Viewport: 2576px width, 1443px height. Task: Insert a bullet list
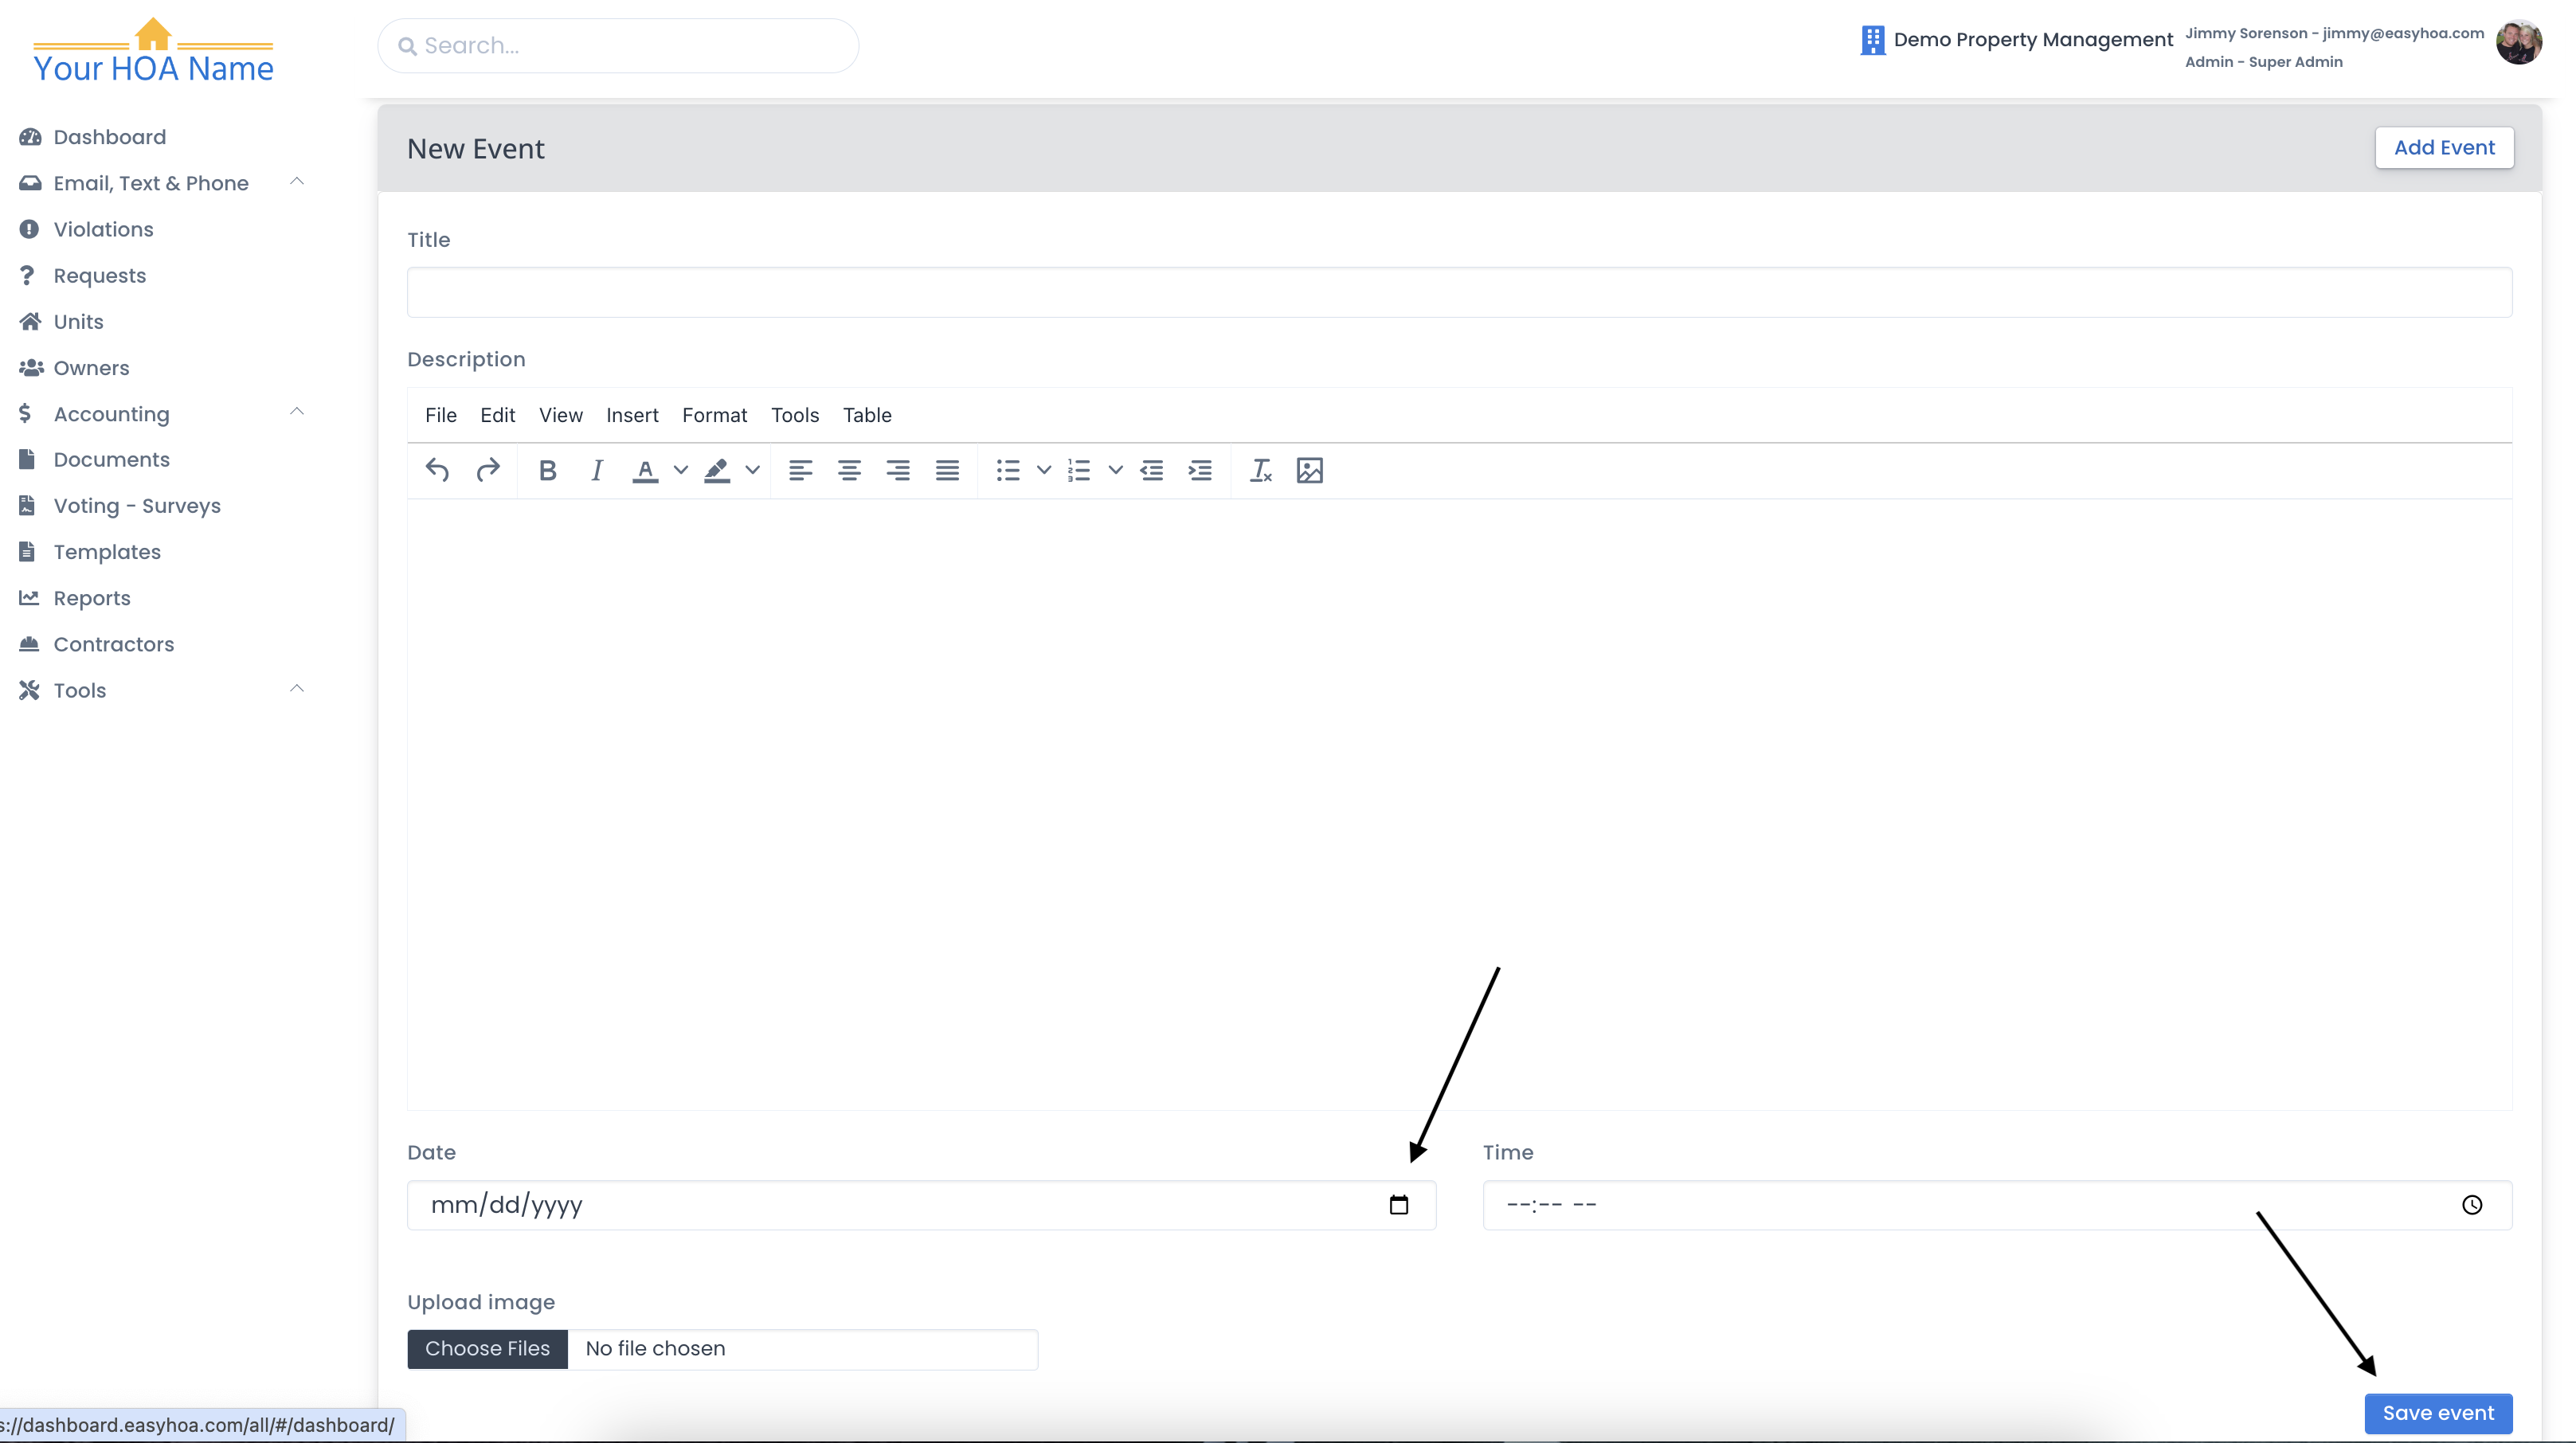pyautogui.click(x=1008, y=470)
